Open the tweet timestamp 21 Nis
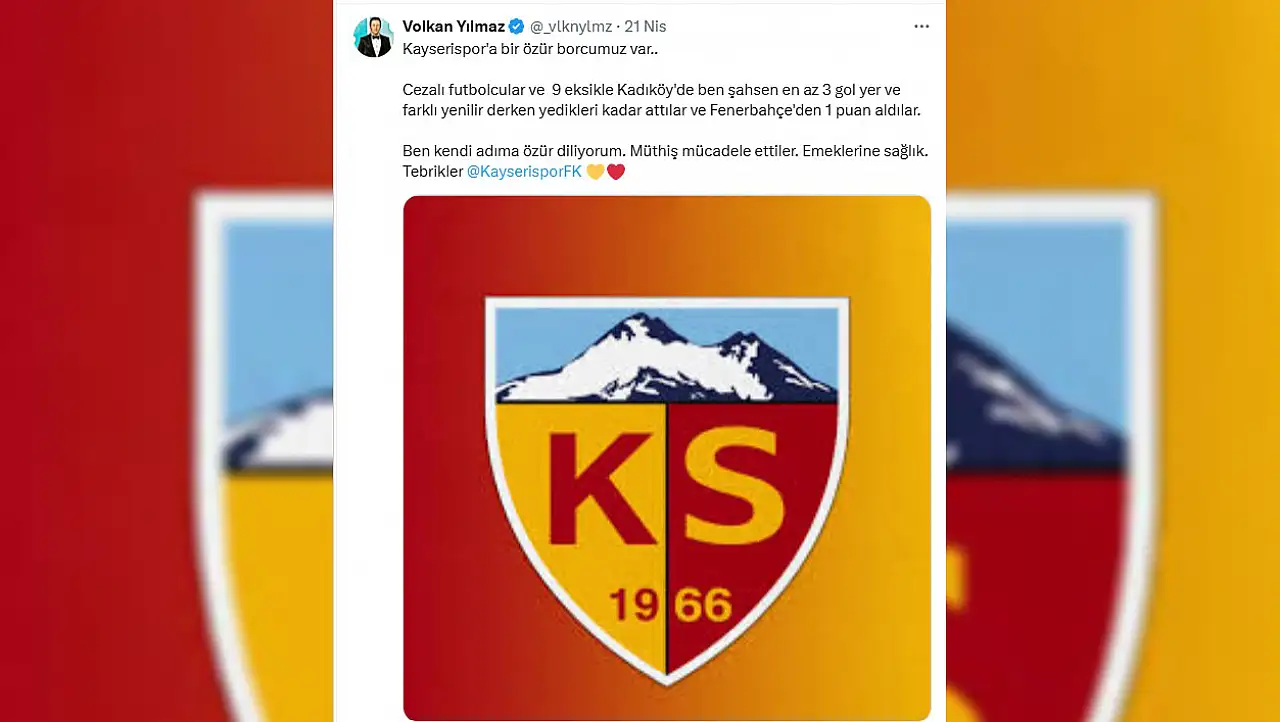 [645, 26]
